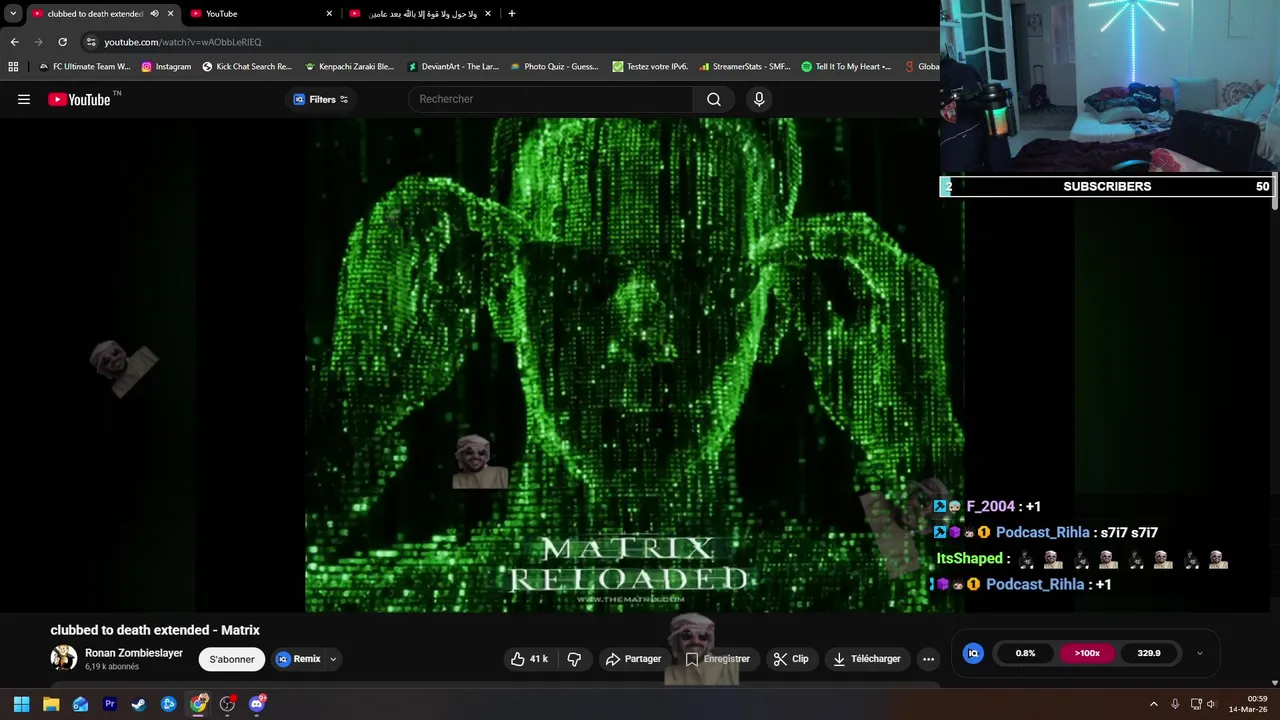Open tab search dropdown arrow
The image size is (1280, 720).
click(13, 14)
